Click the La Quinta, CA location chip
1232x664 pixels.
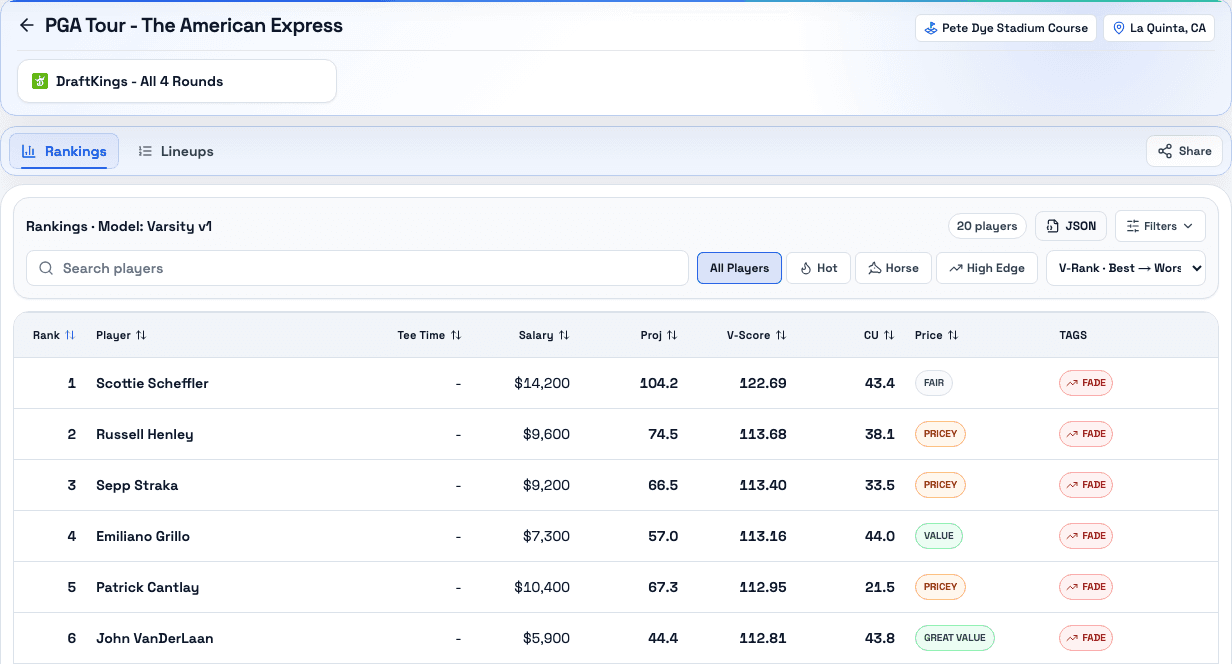[x=1159, y=28]
